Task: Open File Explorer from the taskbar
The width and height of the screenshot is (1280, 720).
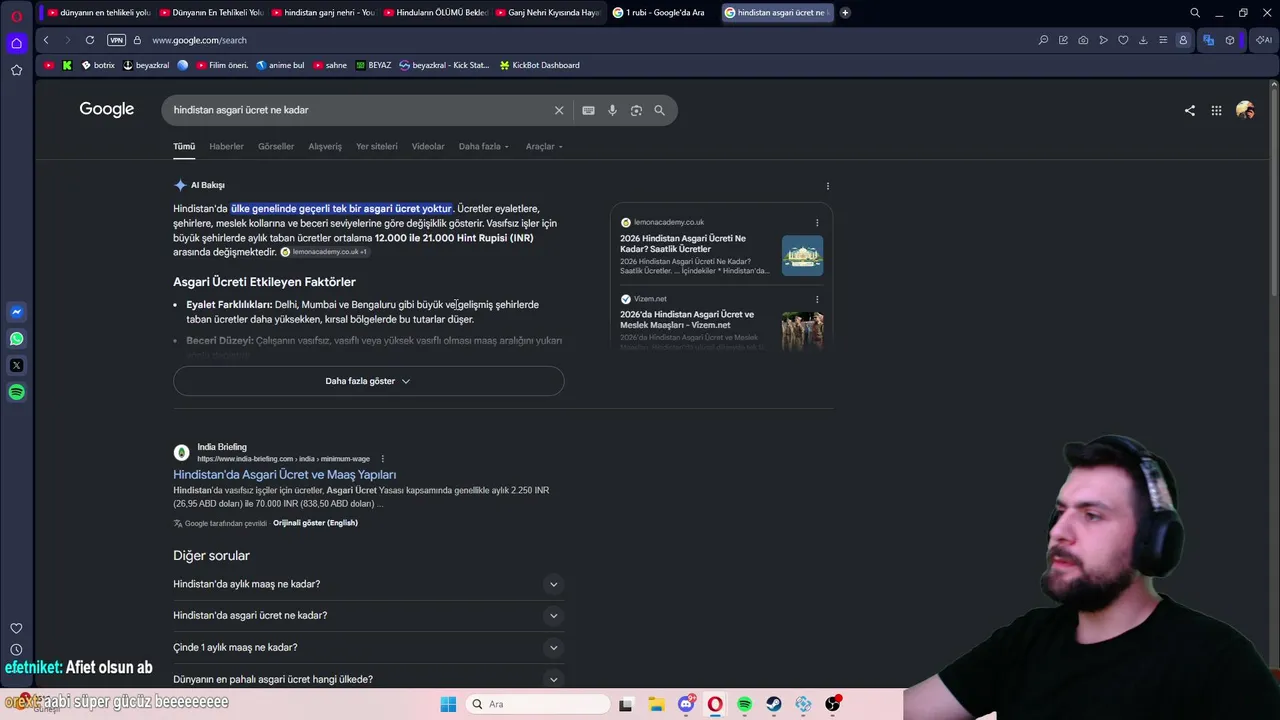Action: 657,704
